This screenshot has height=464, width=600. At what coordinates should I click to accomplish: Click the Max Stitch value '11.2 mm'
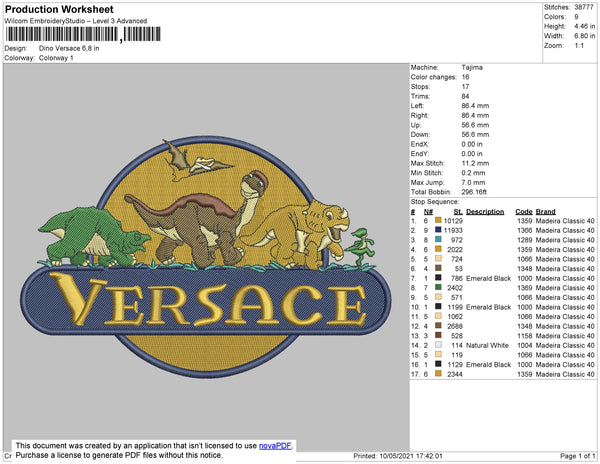point(475,163)
